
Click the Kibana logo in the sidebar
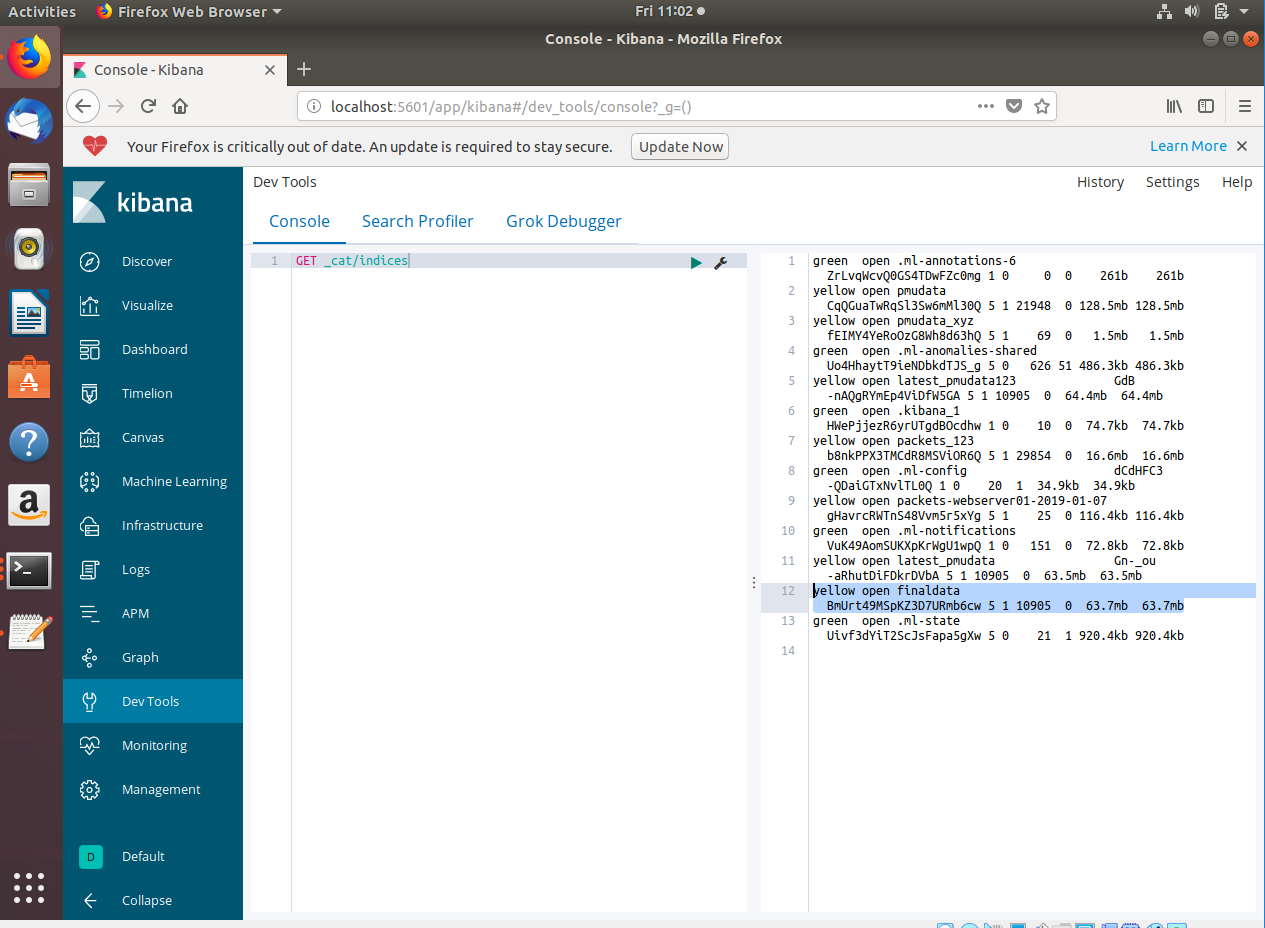click(x=133, y=203)
